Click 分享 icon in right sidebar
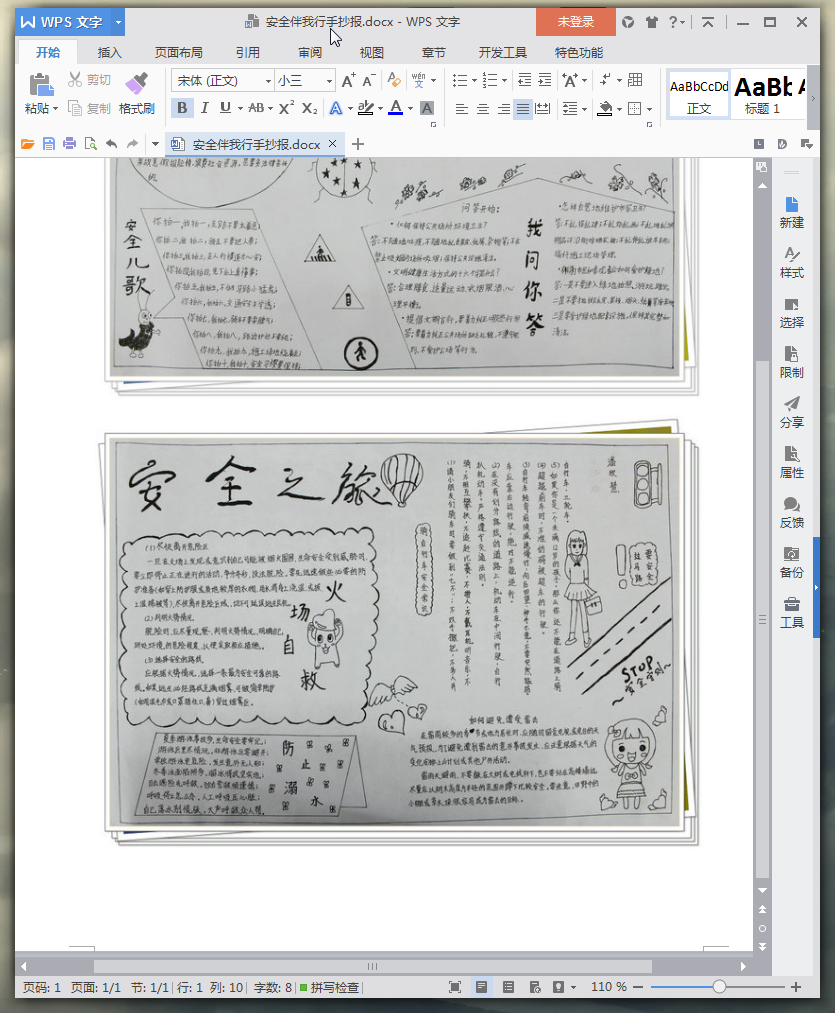The height and width of the screenshot is (1013, 835). [x=792, y=412]
